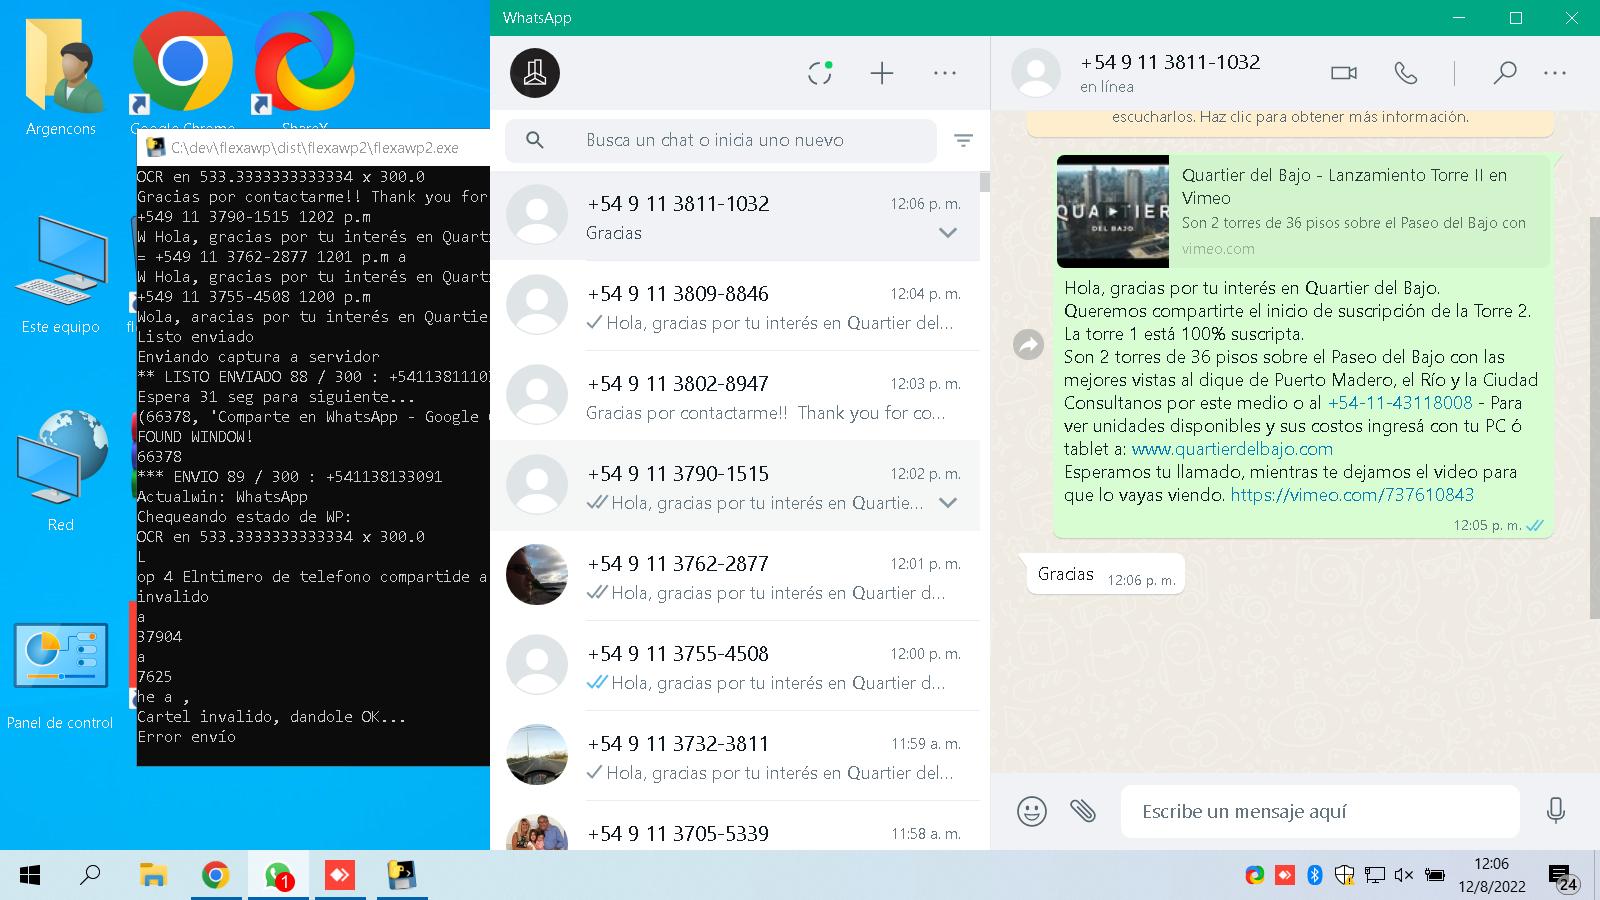Click the magnifier icon in chat search box
This screenshot has height=900, width=1600.
pyautogui.click(x=535, y=140)
